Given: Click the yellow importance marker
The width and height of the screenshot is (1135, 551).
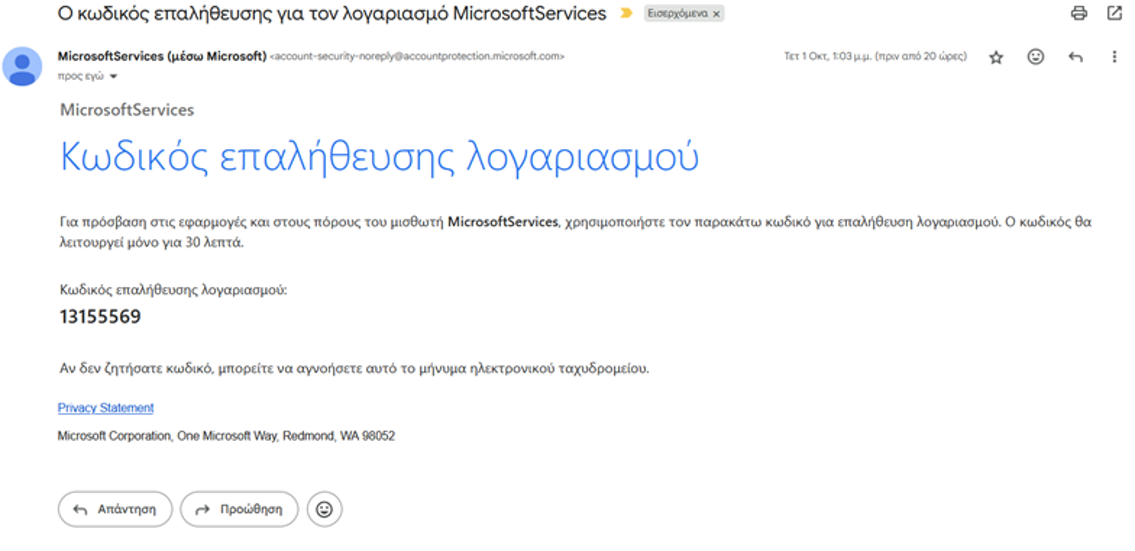Looking at the screenshot, I should click(x=626, y=13).
